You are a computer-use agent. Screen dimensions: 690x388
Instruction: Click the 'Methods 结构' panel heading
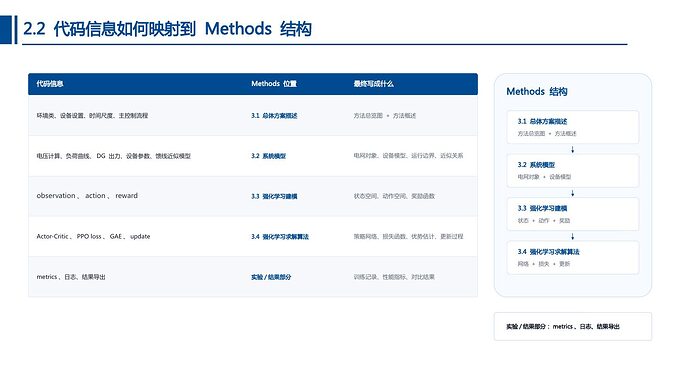537,92
